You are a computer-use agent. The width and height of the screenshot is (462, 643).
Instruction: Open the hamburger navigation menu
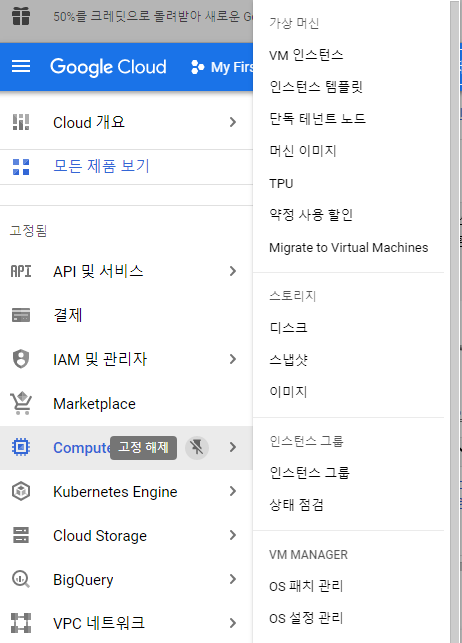21,66
